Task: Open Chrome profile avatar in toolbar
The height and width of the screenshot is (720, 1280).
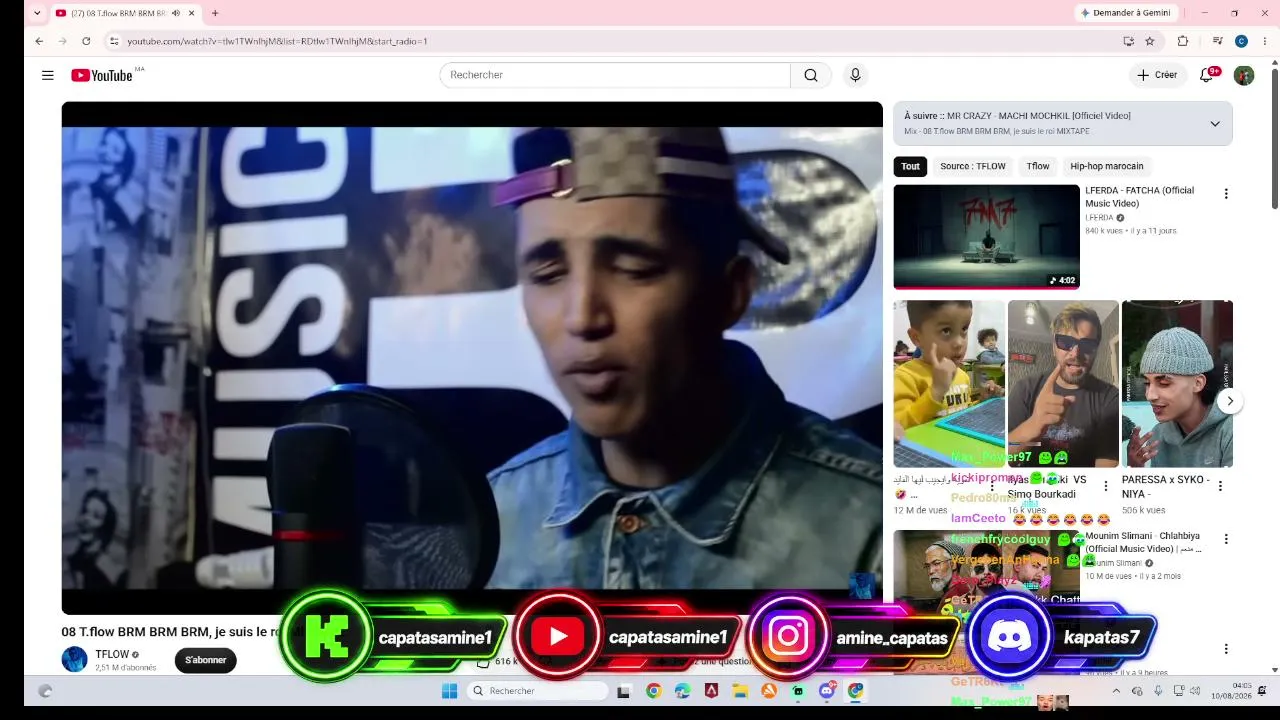Action: tap(1241, 41)
